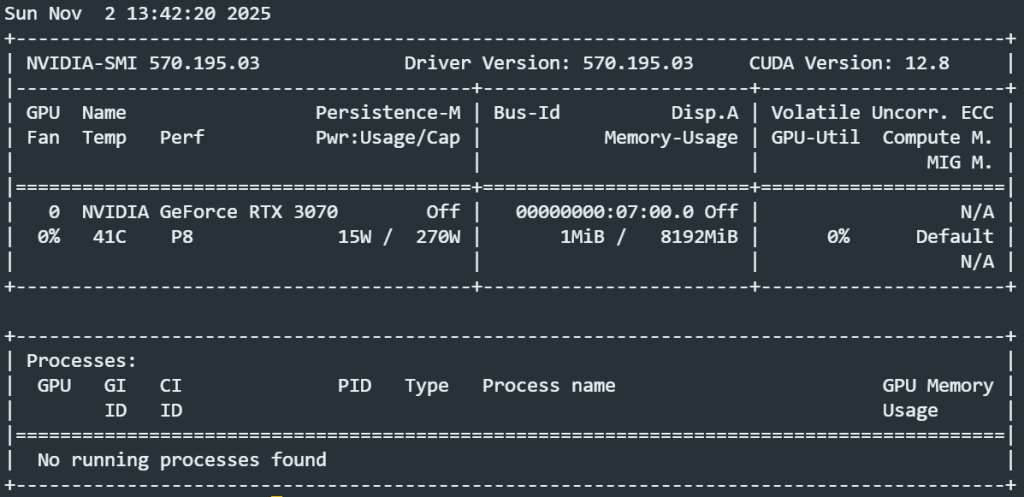Click the No running processes found message
Image resolution: width=1024 pixels, height=497 pixels.
coord(182,460)
